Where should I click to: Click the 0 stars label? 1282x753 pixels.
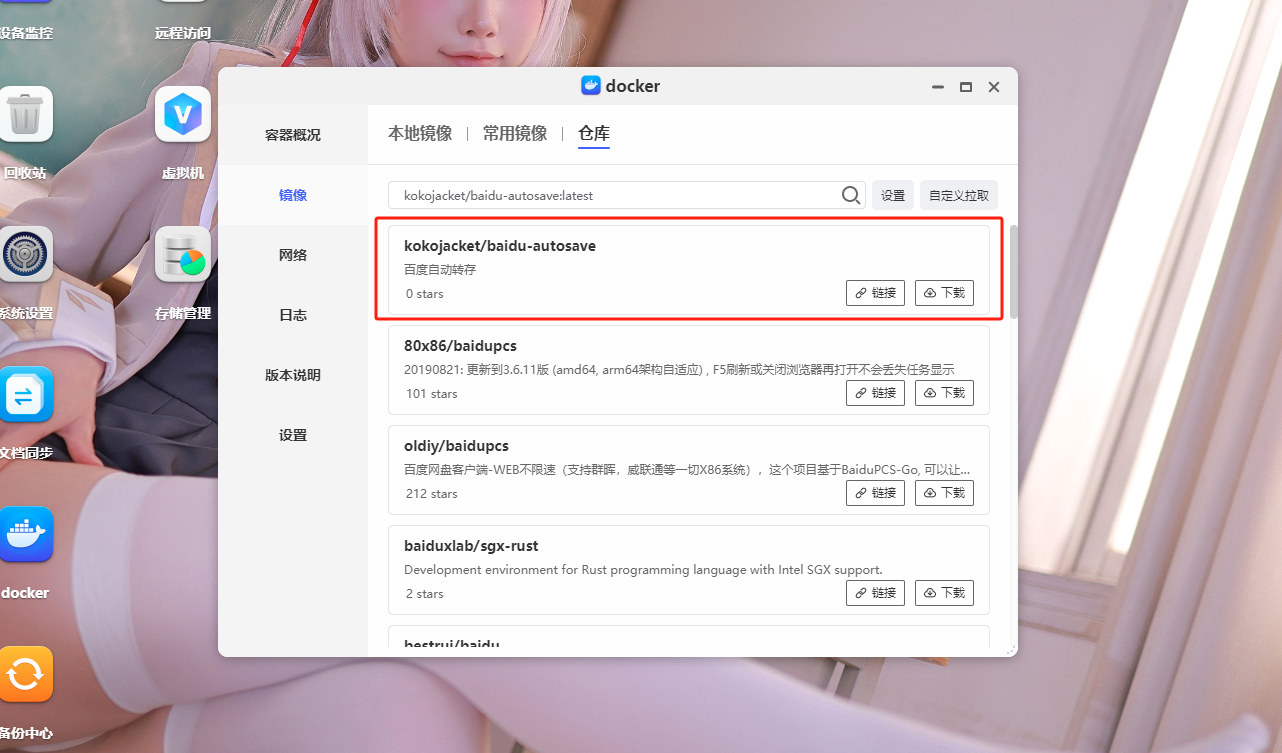424,294
